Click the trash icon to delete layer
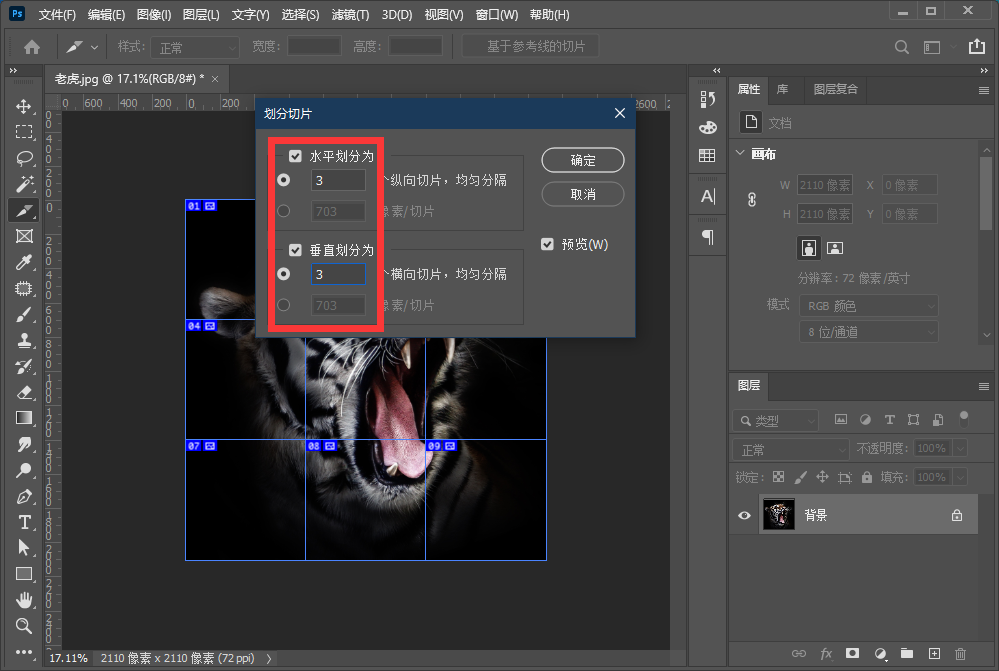This screenshot has height=671, width=999. pyautogui.click(x=961, y=653)
